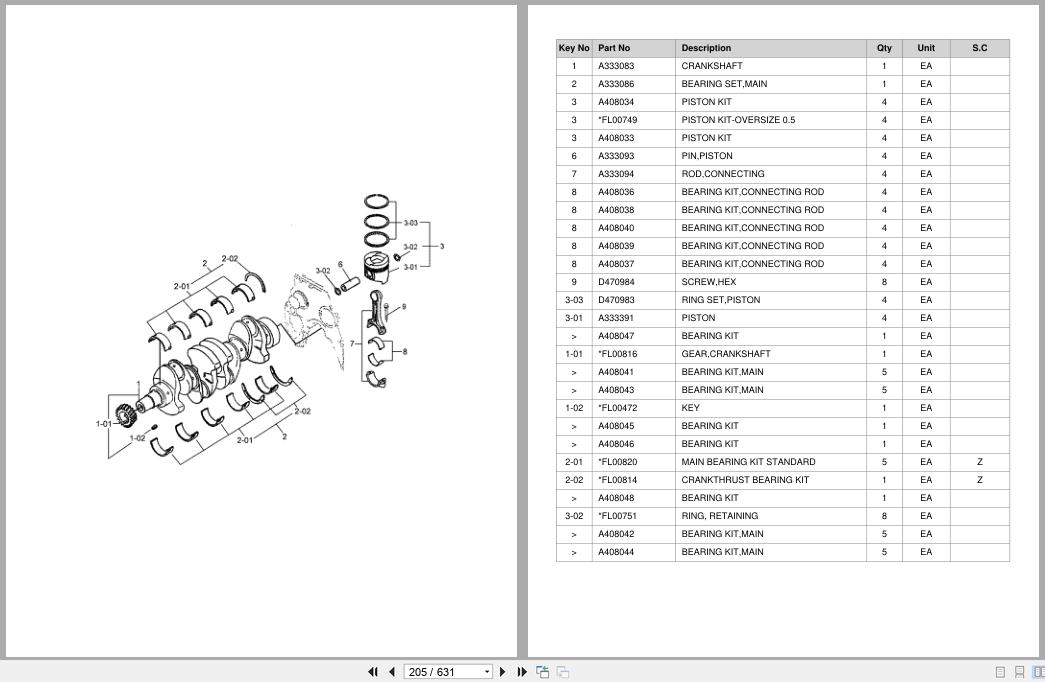Click GEAR,CRANKSHAFT description
Screen dimensions: 1045x682
(726, 354)
